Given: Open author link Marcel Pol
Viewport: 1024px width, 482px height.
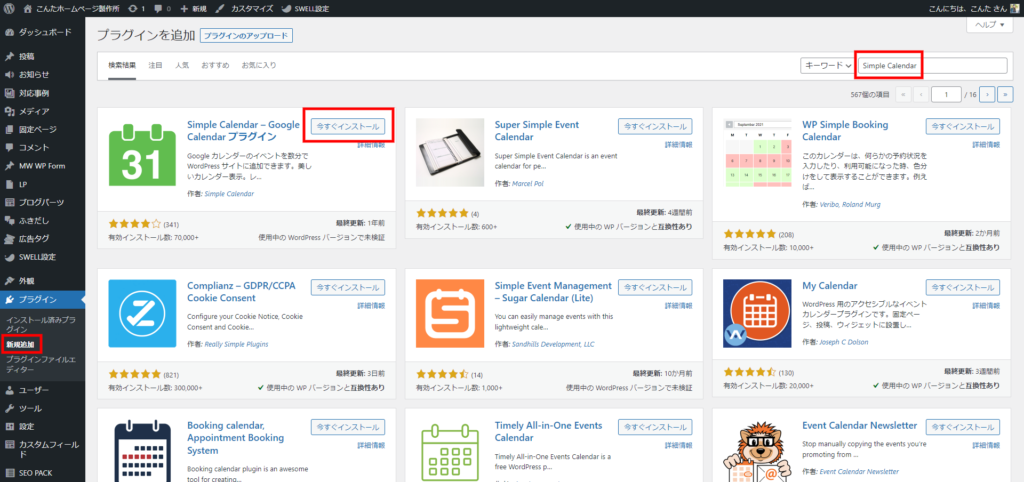Looking at the screenshot, I should point(528,184).
